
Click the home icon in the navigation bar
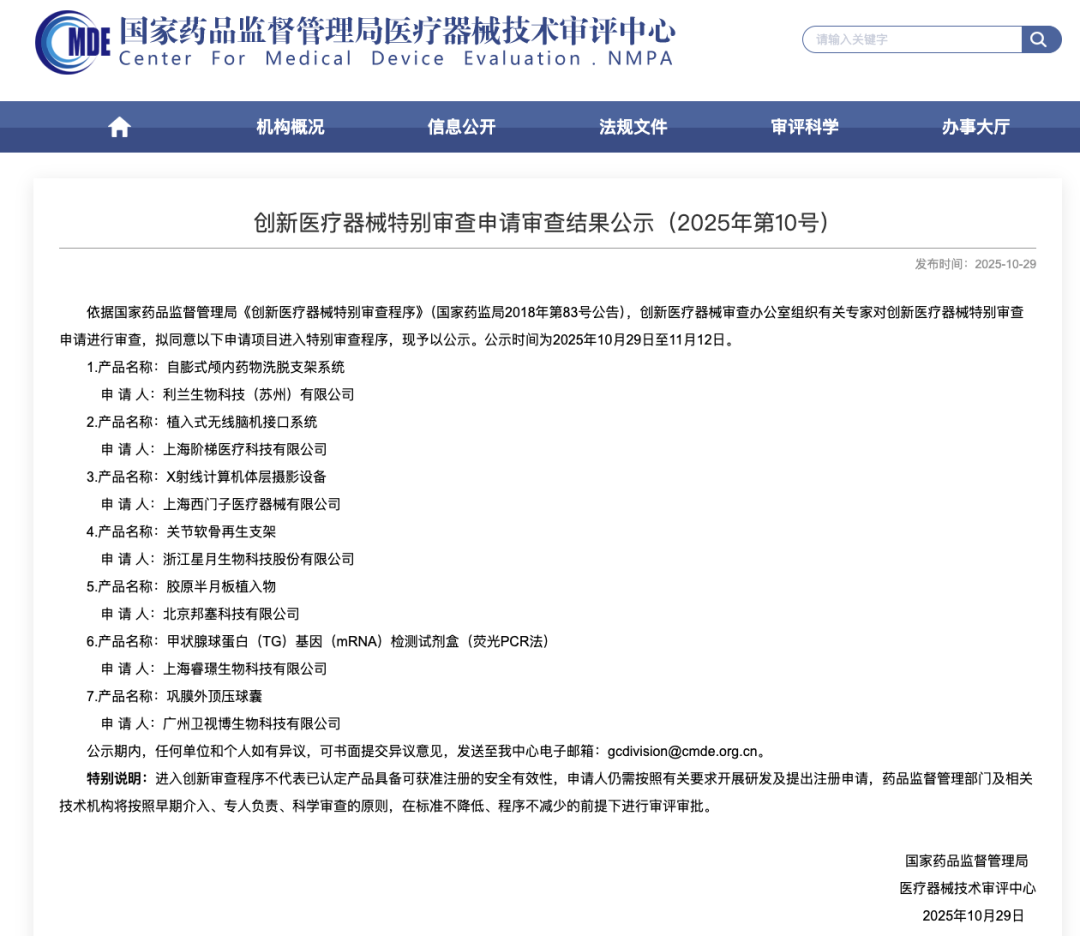coord(118,126)
